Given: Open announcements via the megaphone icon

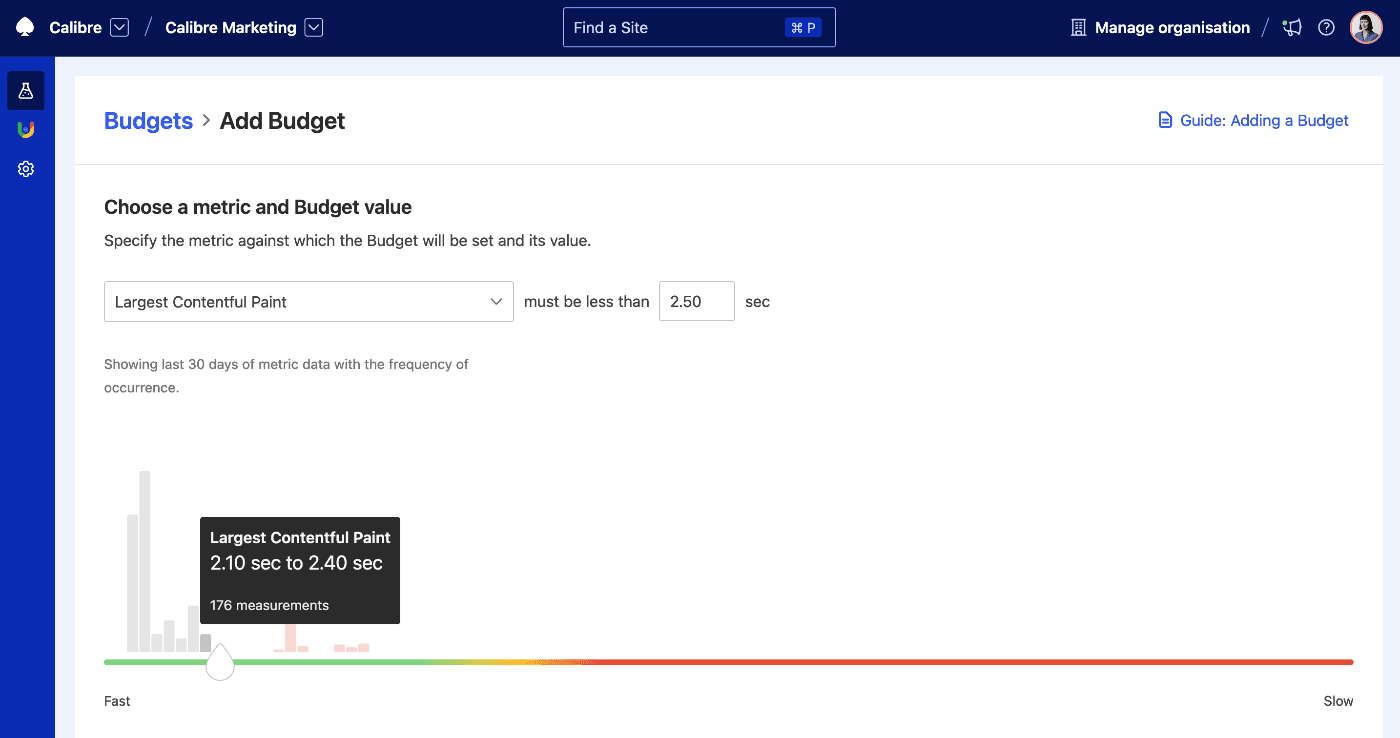Looking at the screenshot, I should click(x=1292, y=27).
